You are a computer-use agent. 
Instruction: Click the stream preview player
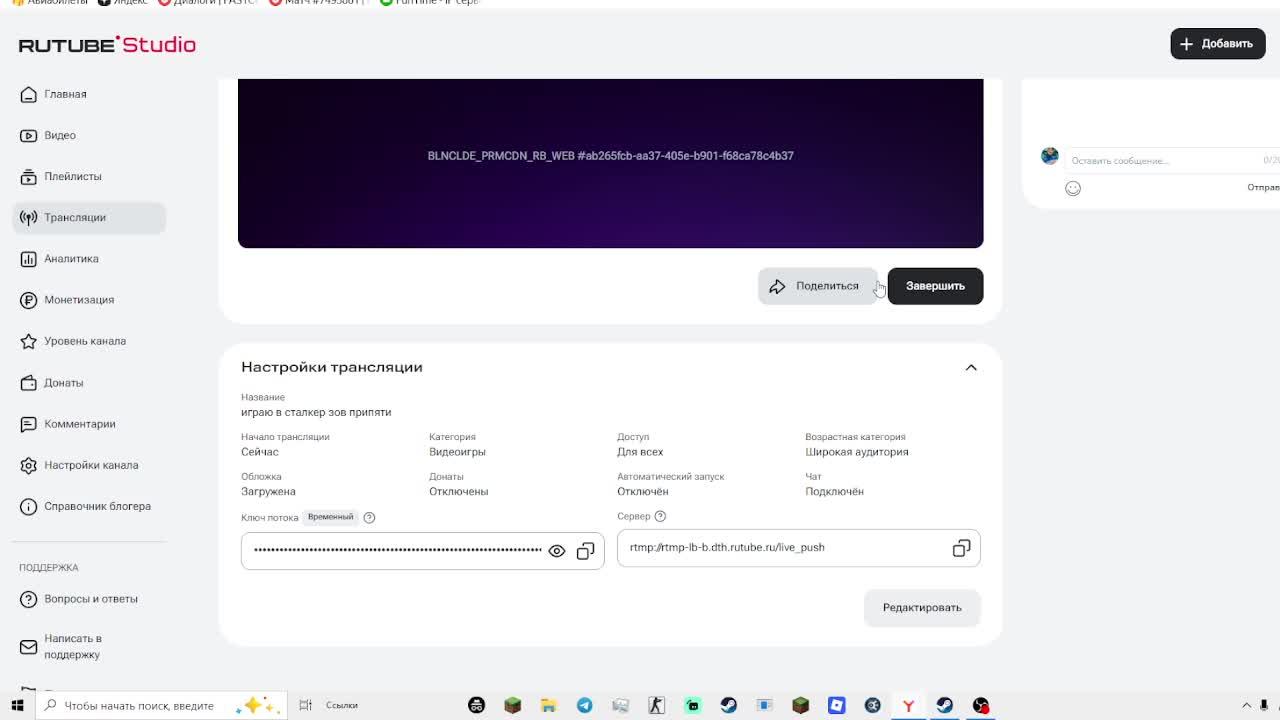tap(610, 163)
